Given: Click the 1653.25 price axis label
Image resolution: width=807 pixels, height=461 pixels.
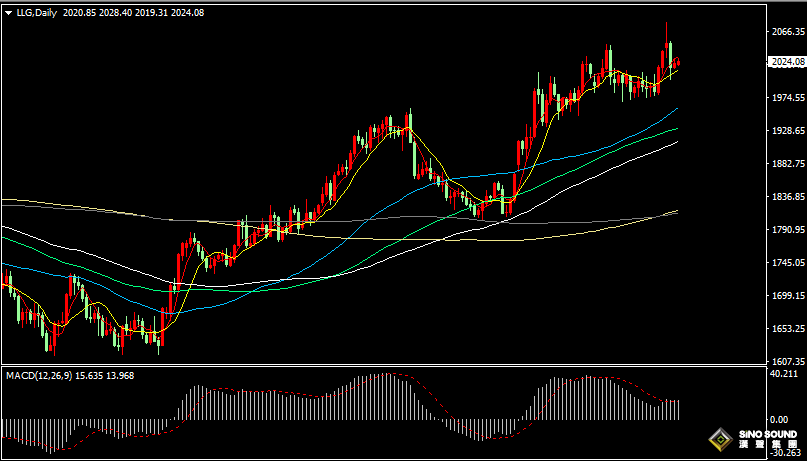Looking at the screenshot, I should 788,329.
